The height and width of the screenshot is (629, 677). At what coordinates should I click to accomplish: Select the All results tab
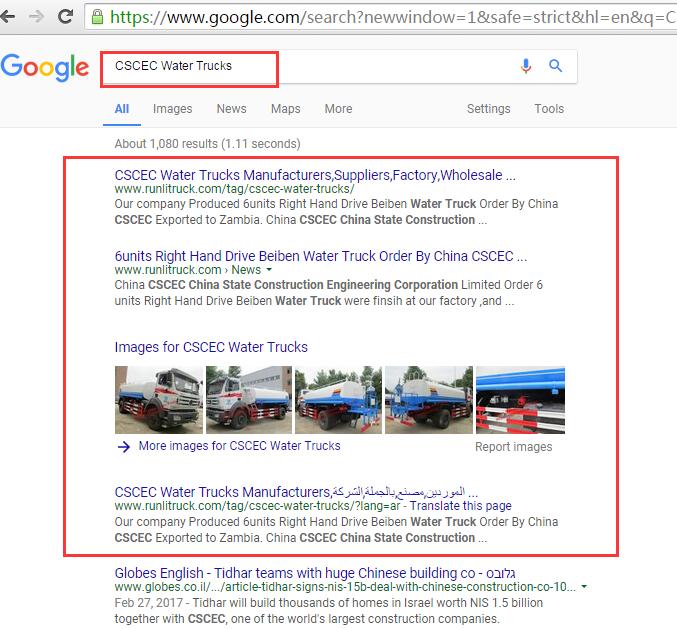point(122,109)
